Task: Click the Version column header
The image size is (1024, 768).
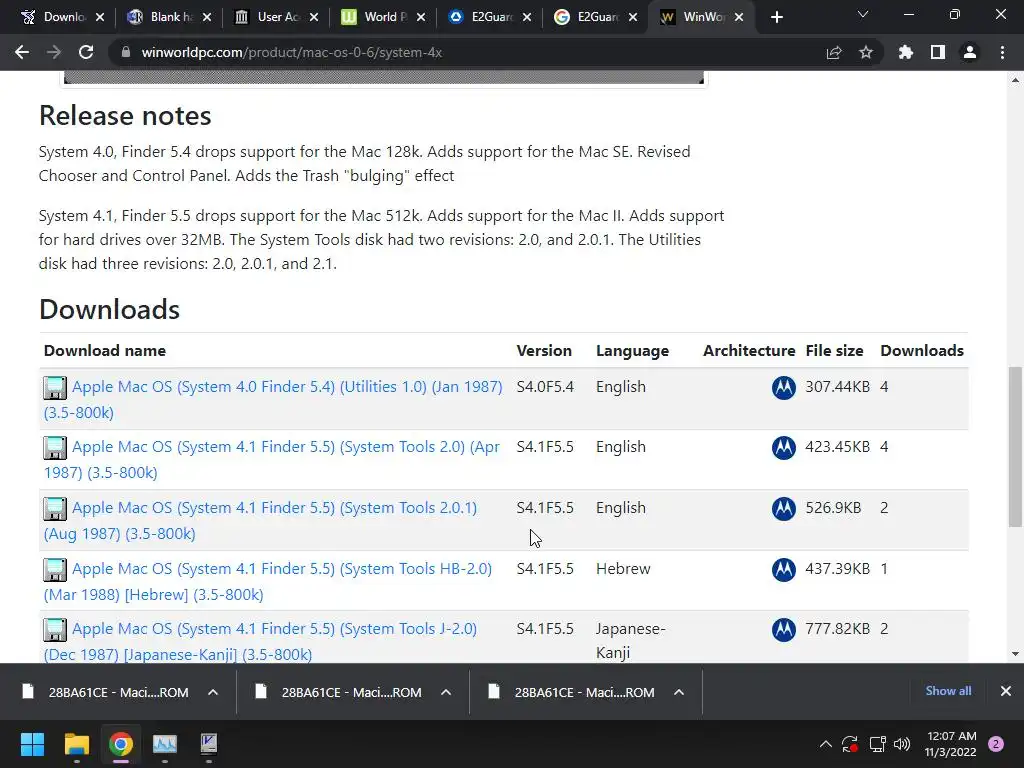Action: click(544, 351)
